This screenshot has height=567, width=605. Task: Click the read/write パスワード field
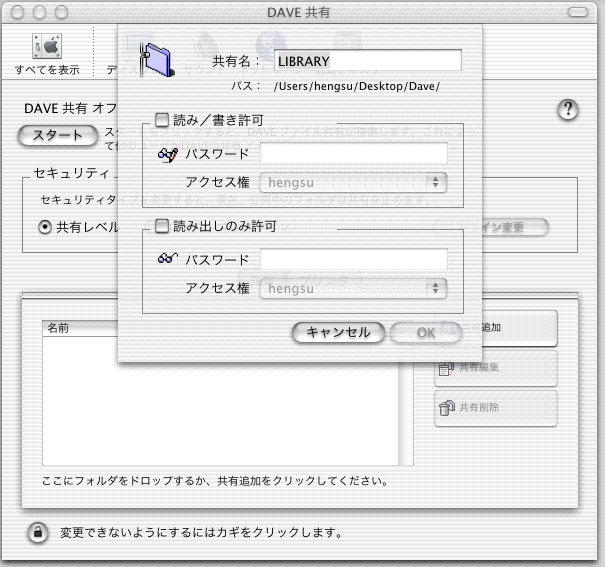(x=354, y=153)
